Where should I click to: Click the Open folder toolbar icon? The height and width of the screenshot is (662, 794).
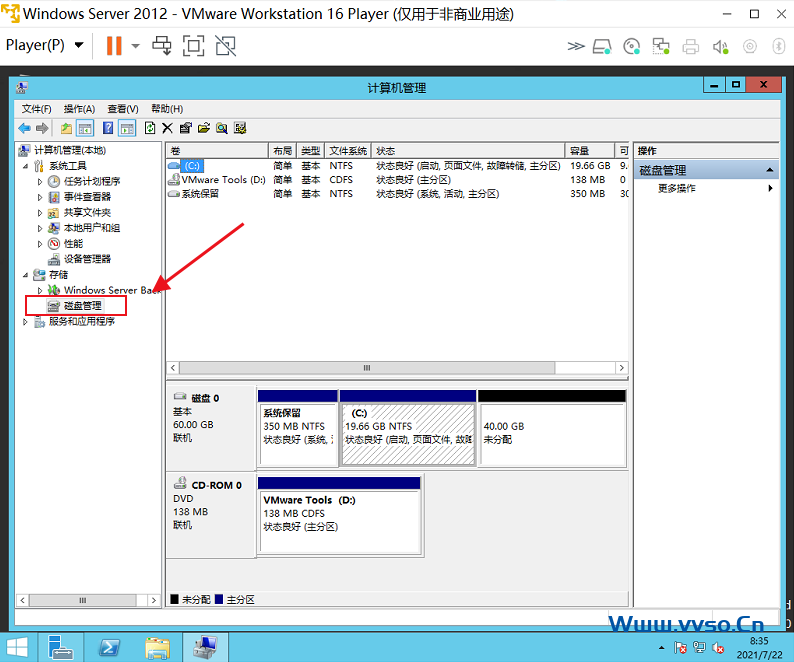(x=204, y=128)
